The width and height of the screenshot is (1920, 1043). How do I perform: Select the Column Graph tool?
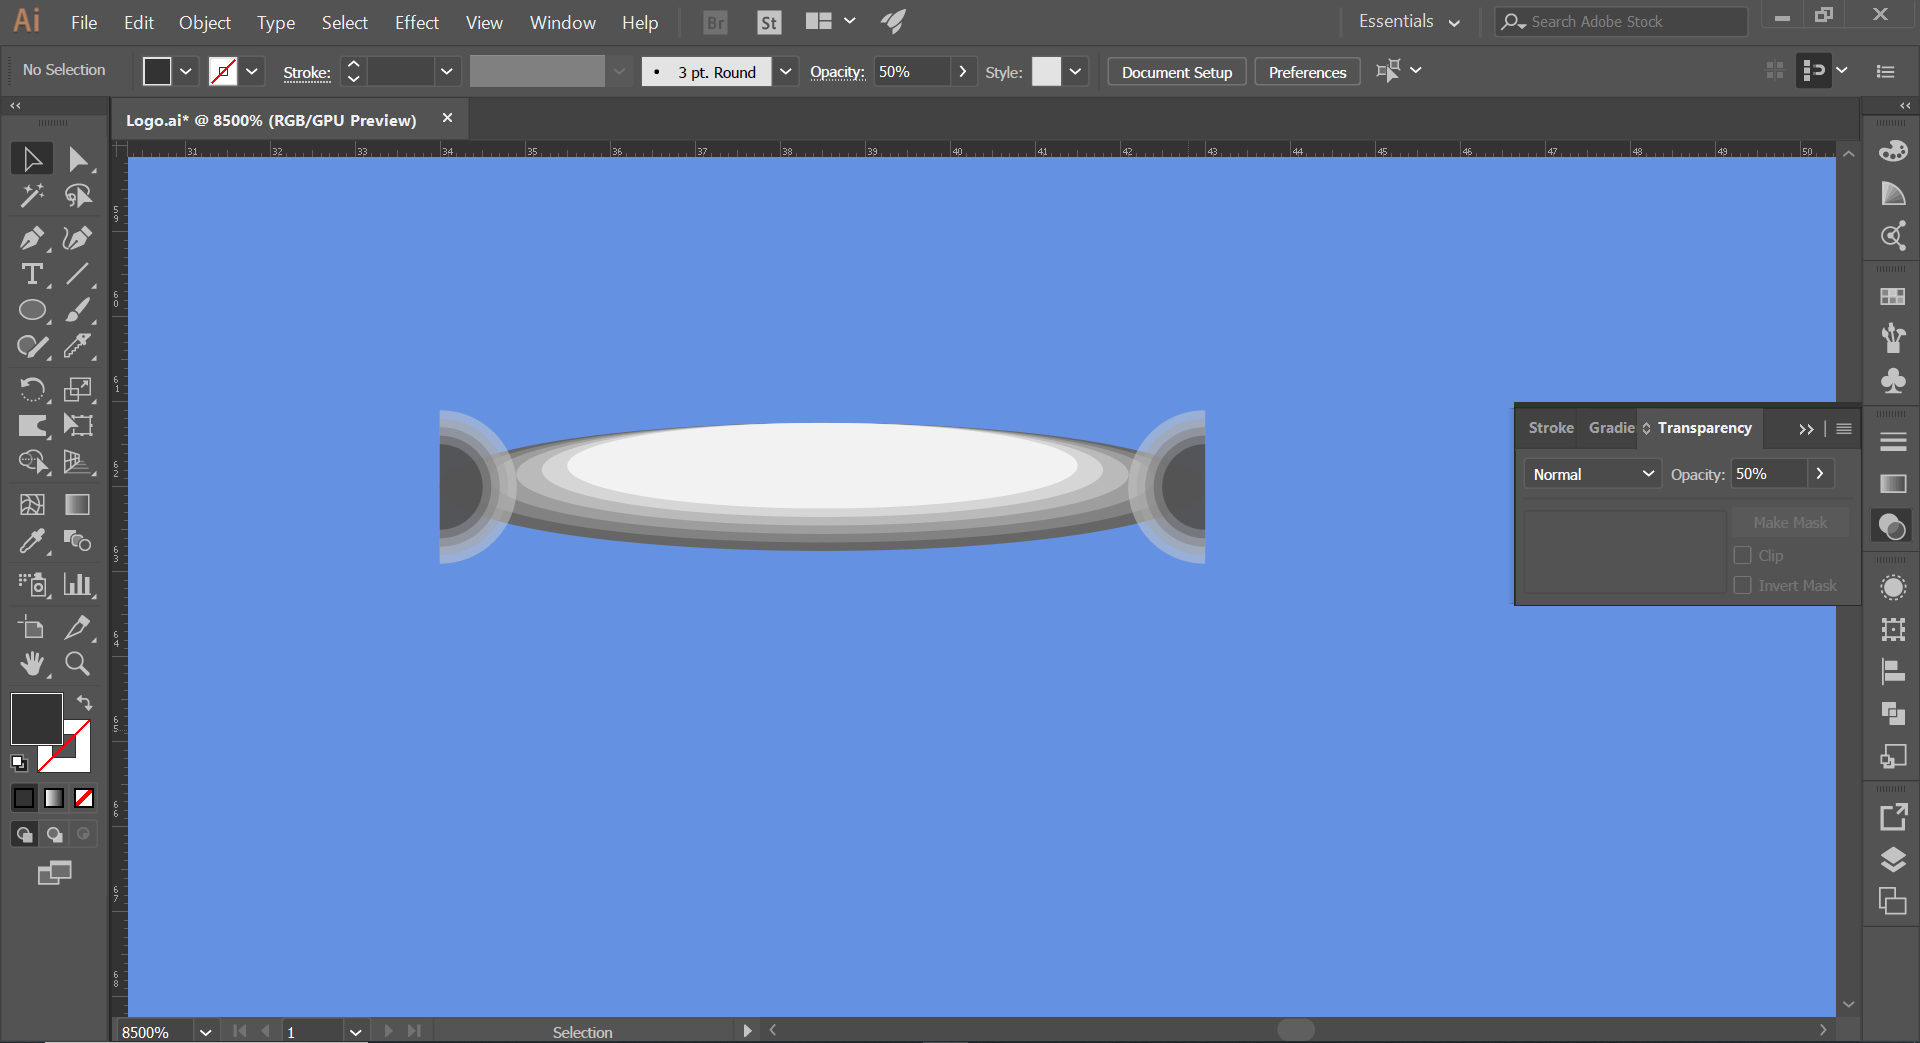click(78, 584)
